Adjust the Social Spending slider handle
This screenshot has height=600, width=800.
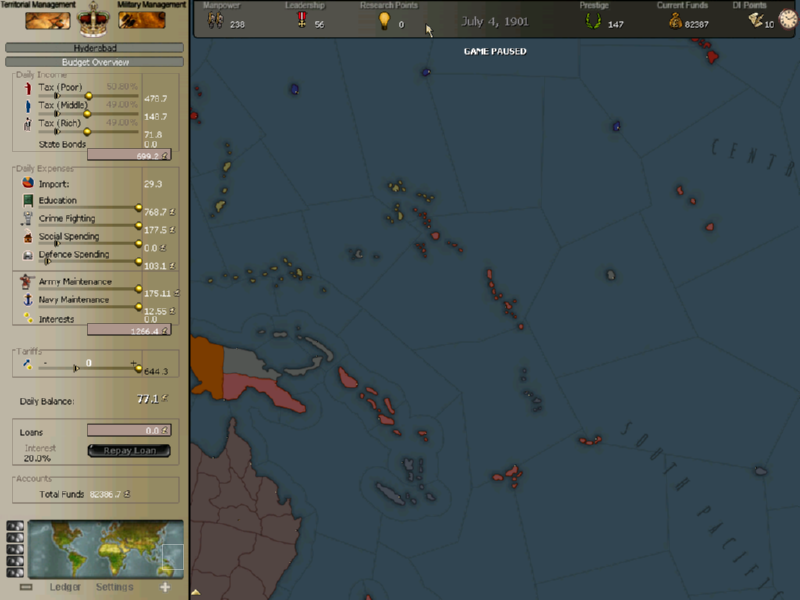(138, 243)
